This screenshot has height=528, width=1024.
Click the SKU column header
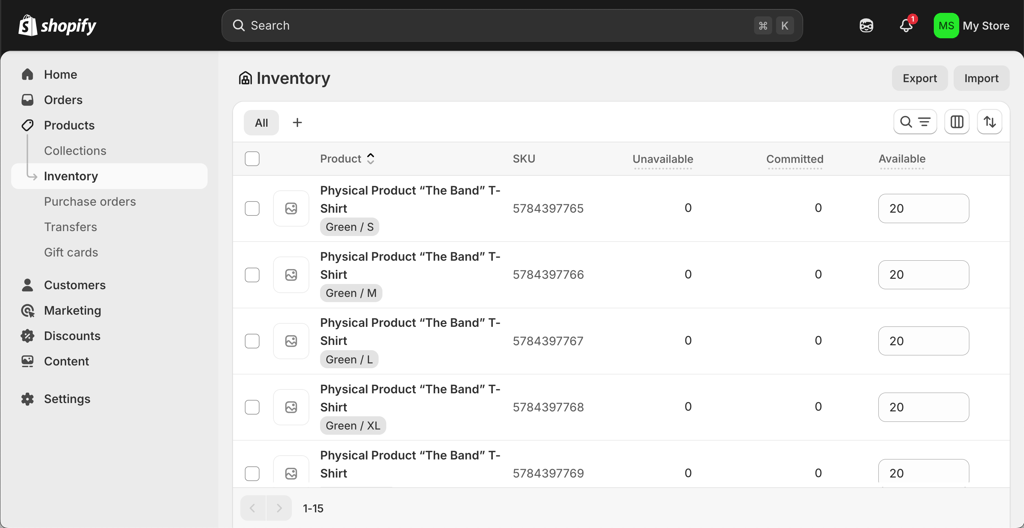[x=524, y=159]
